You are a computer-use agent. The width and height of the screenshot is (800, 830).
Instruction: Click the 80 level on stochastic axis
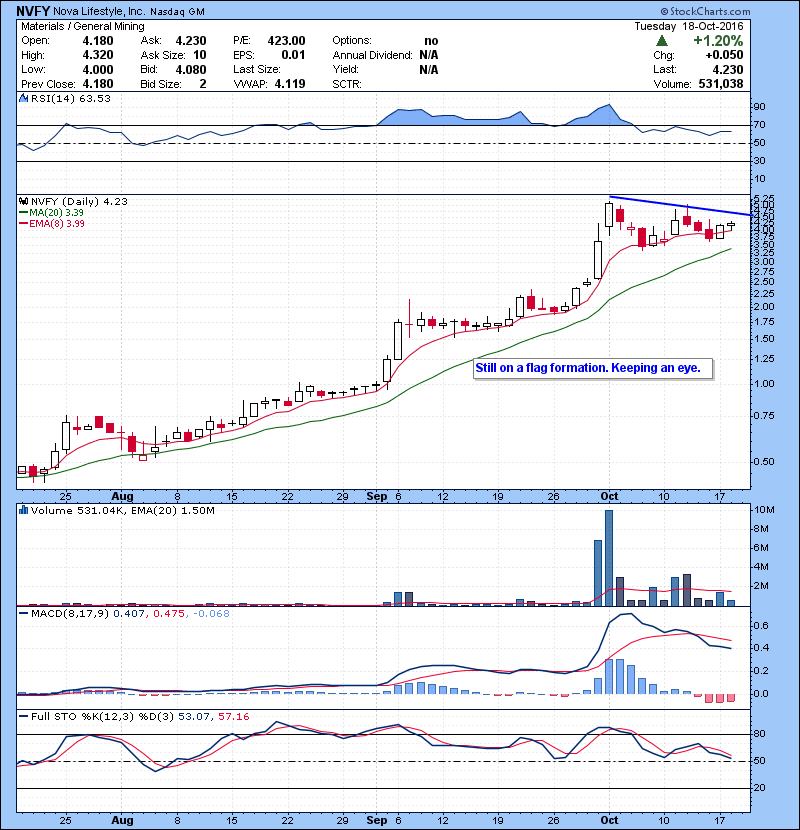(x=759, y=734)
